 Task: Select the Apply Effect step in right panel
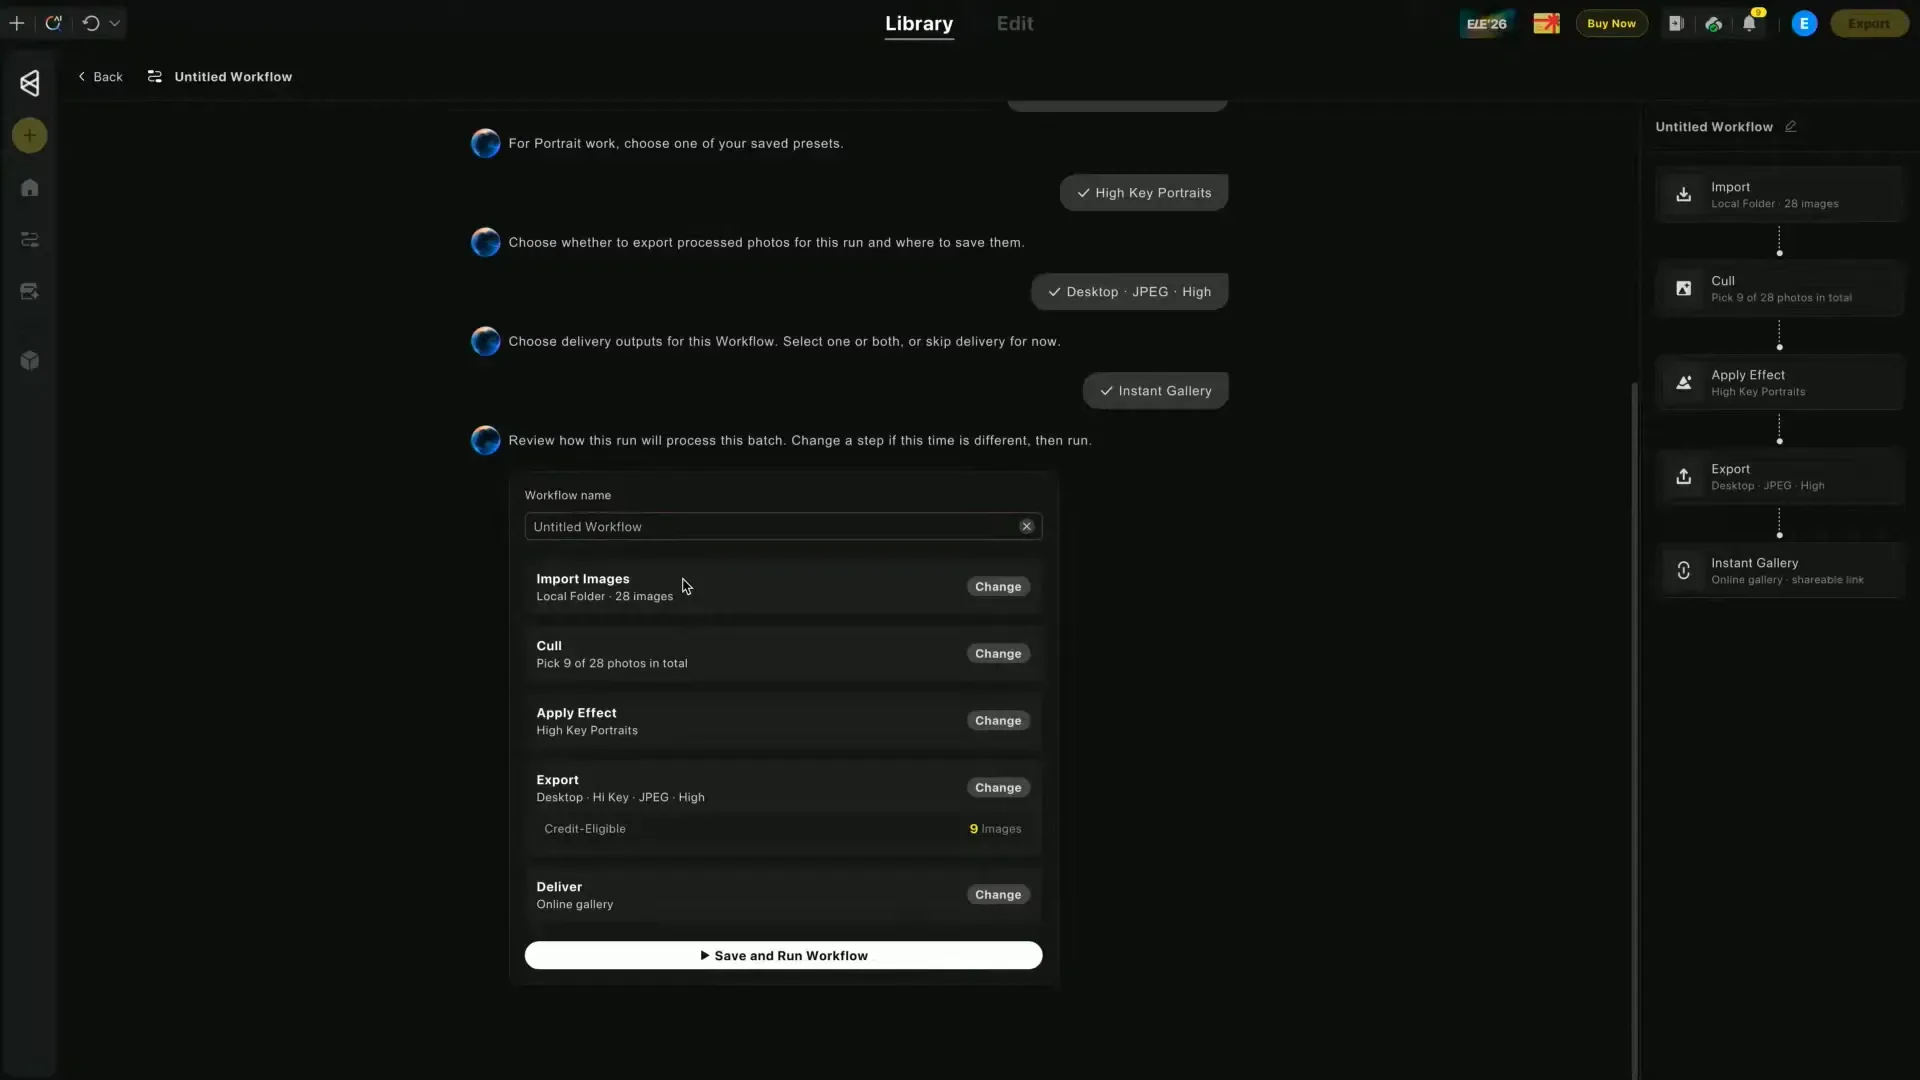tap(1780, 382)
